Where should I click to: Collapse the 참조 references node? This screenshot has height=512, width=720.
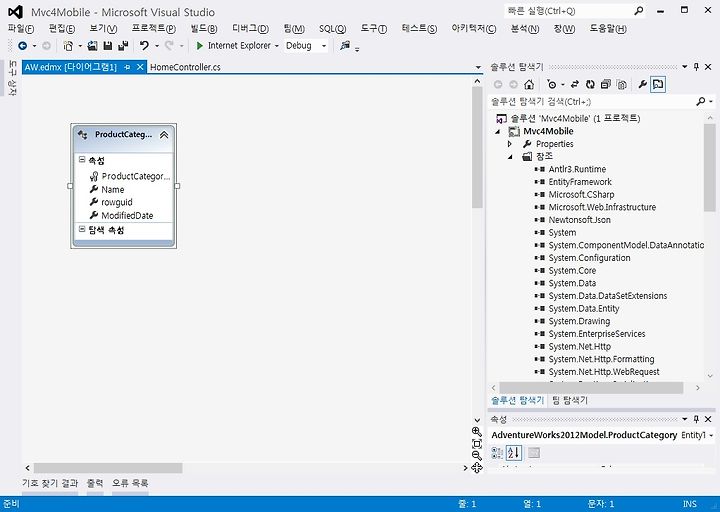pyautogui.click(x=510, y=157)
